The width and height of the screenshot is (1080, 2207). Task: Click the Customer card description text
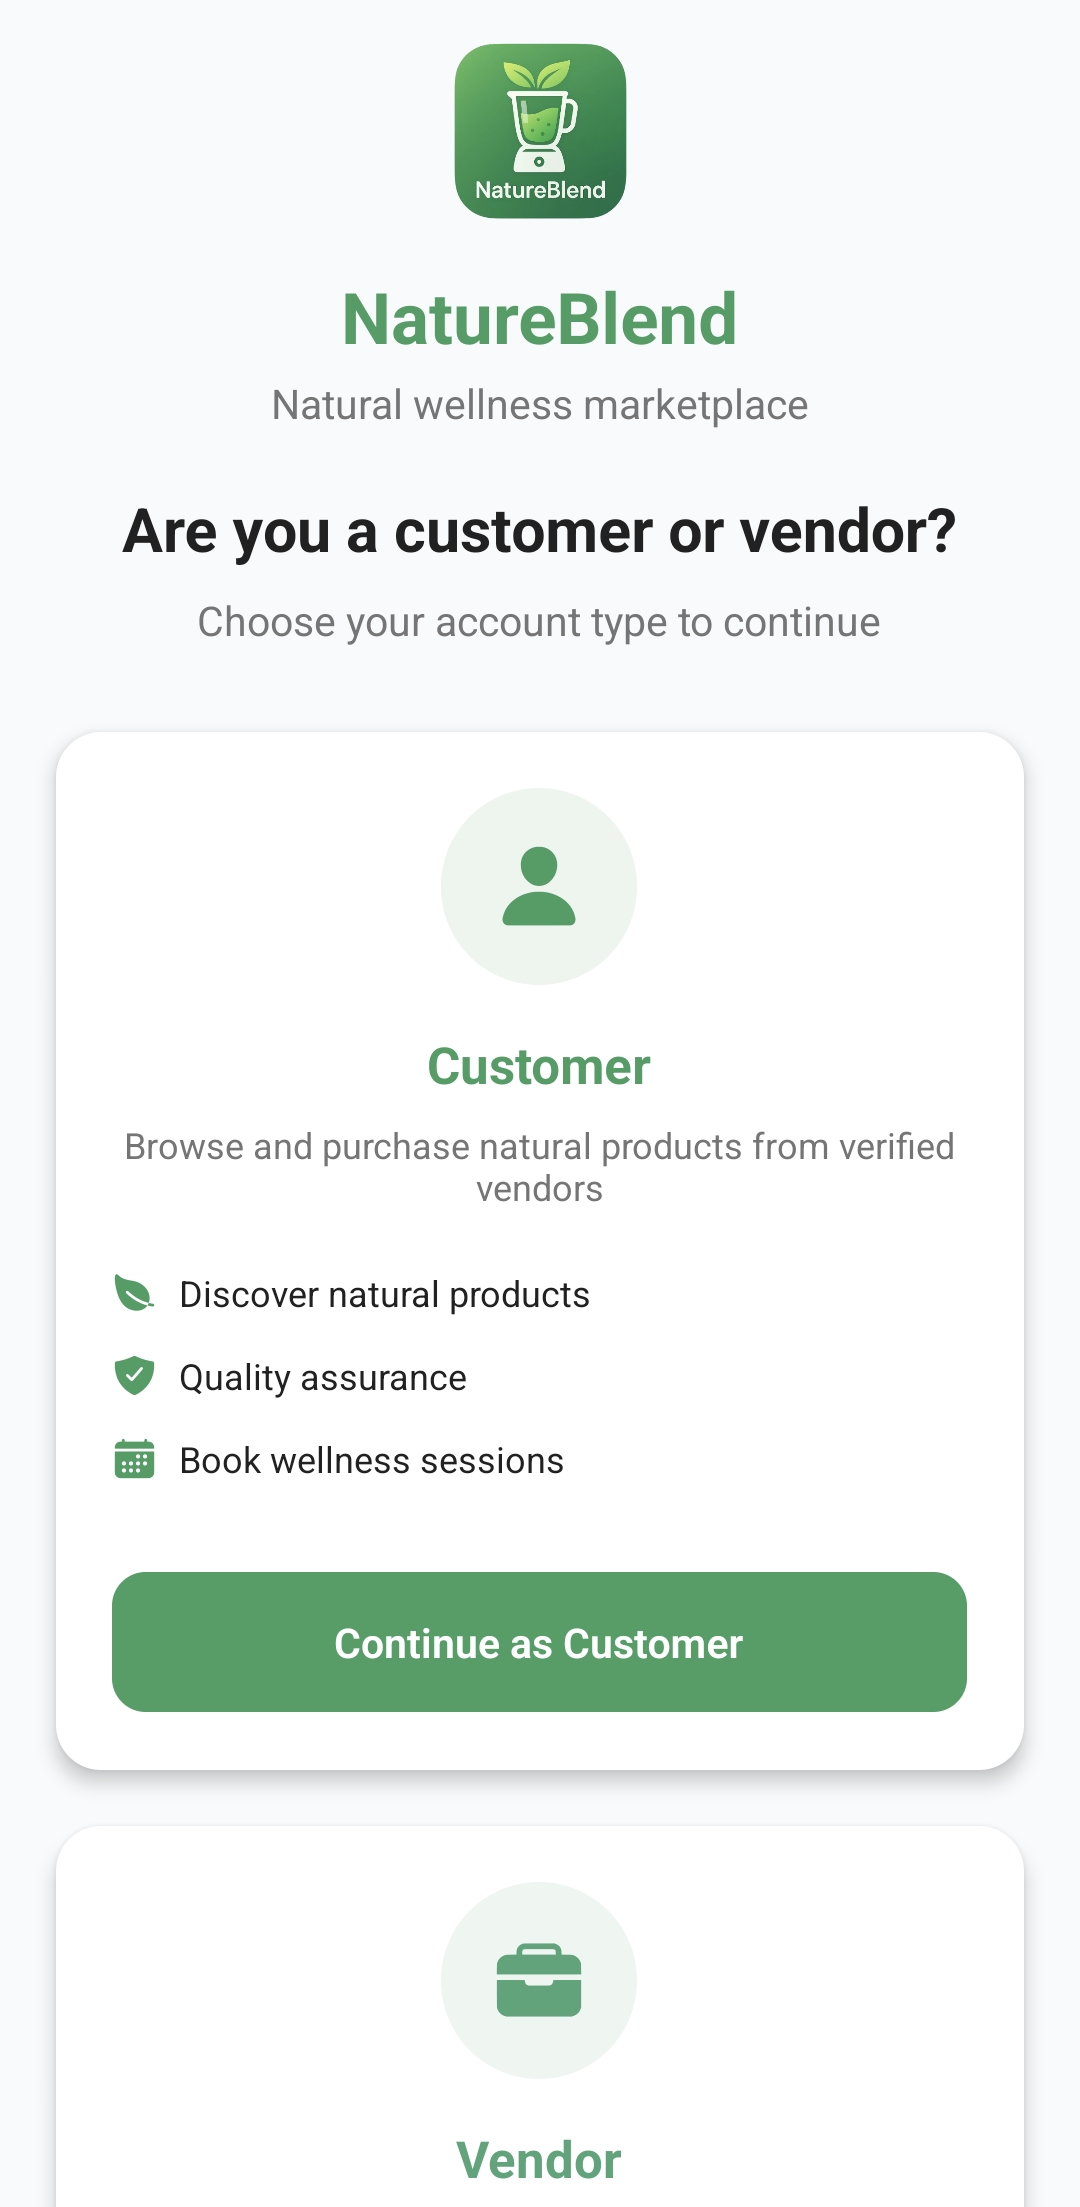(540, 1167)
